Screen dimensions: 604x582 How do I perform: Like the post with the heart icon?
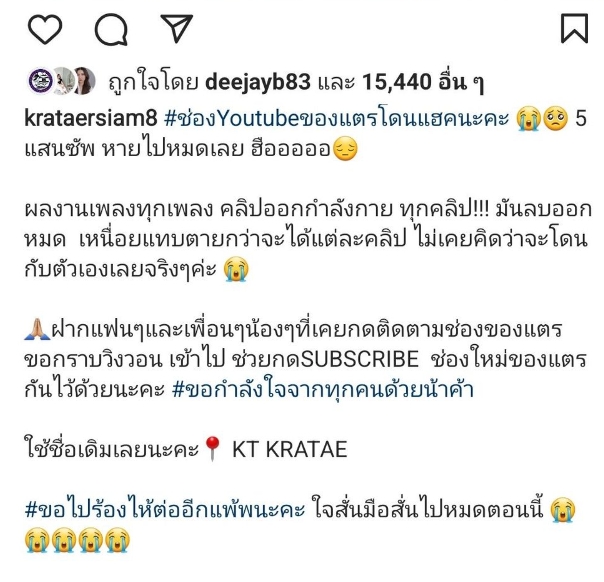(45, 29)
